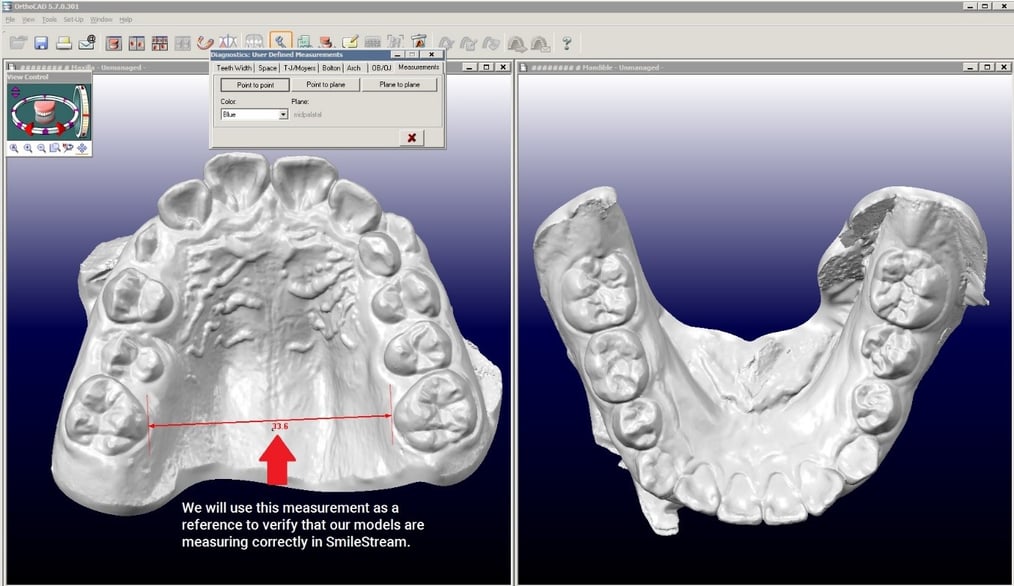This screenshot has height=586, width=1014.
Task: Click the pan tool in View Control panel
Action: point(82,147)
